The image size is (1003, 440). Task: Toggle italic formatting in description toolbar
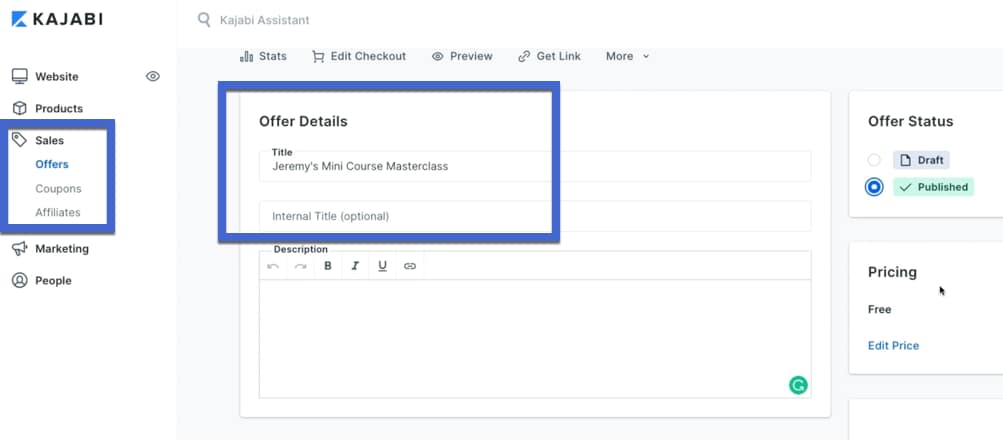[355, 266]
